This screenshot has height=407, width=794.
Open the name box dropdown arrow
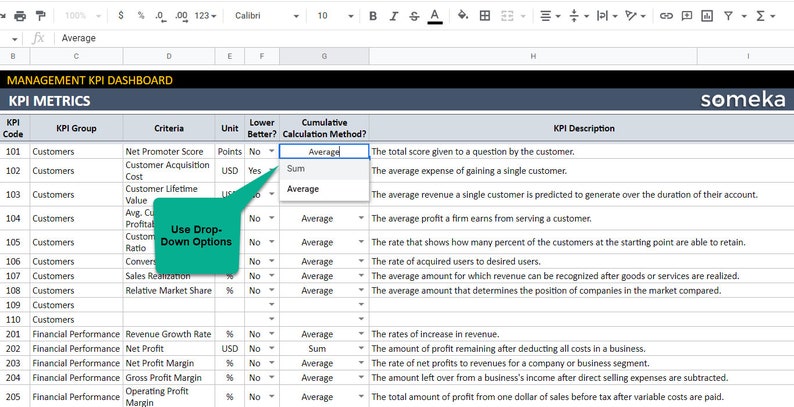tap(14, 39)
